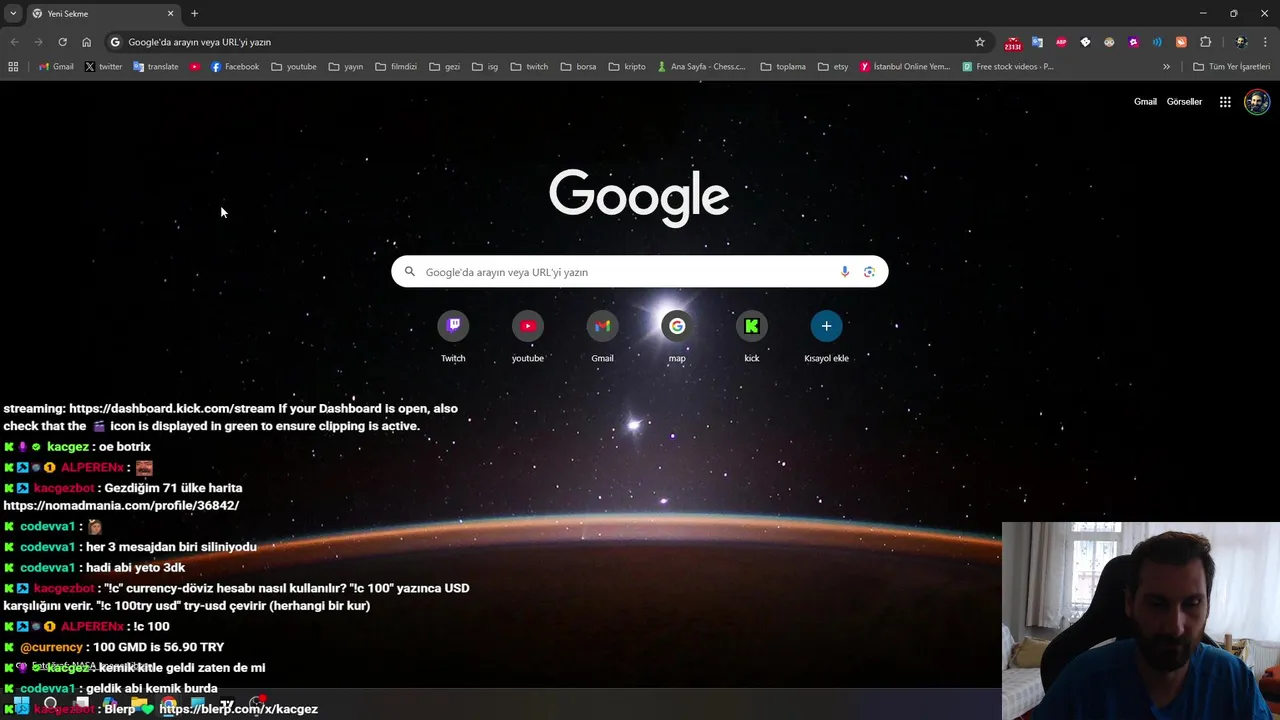Image resolution: width=1280 pixels, height=720 pixels.
Task: Open Görseller link at page top right
Action: [x=1184, y=102]
